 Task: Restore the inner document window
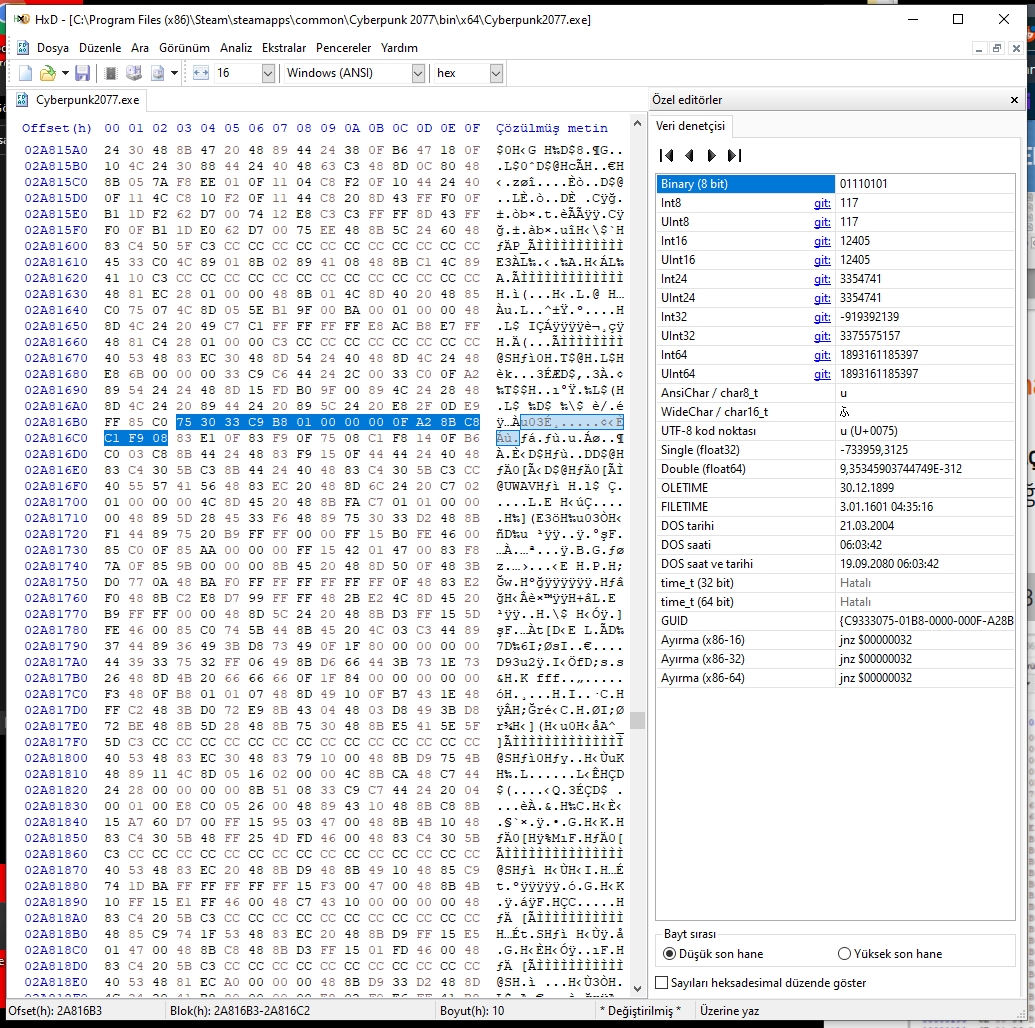pos(997,48)
